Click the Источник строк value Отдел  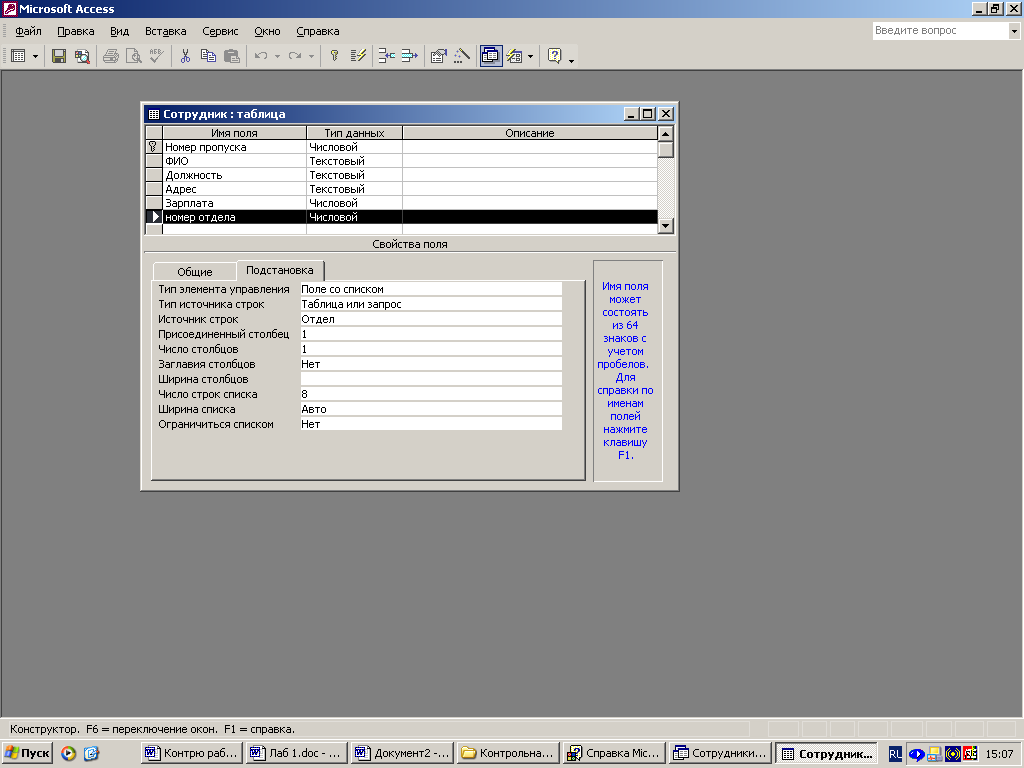click(430, 319)
